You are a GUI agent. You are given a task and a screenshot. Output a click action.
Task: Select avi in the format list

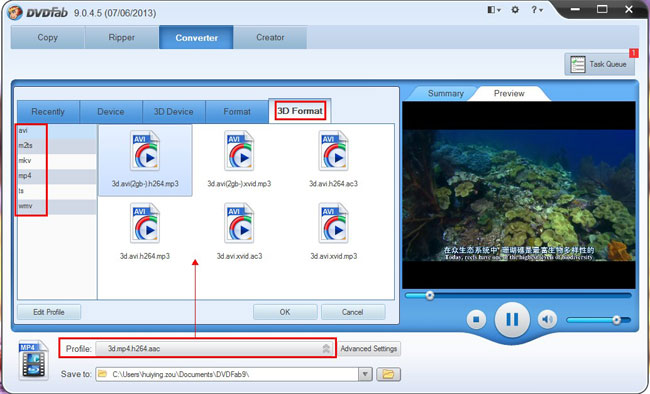tap(57, 131)
